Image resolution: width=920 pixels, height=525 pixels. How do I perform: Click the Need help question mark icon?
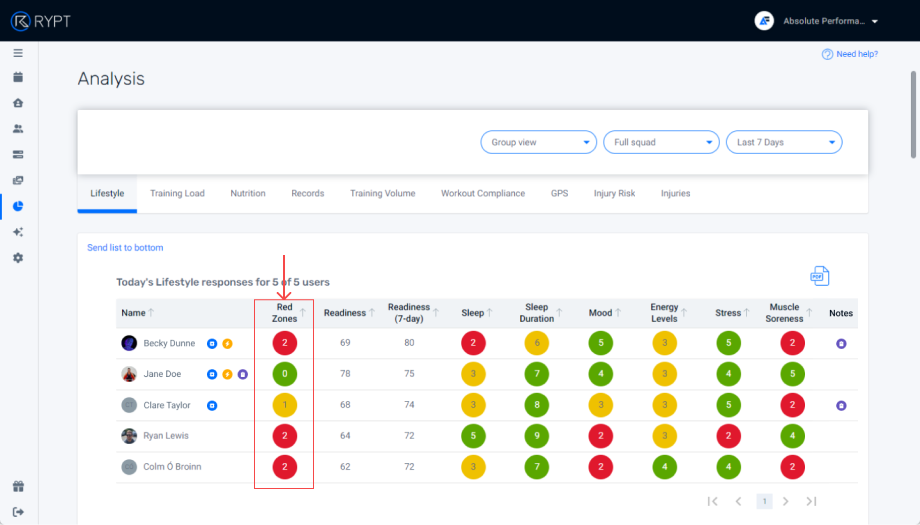tap(827, 54)
